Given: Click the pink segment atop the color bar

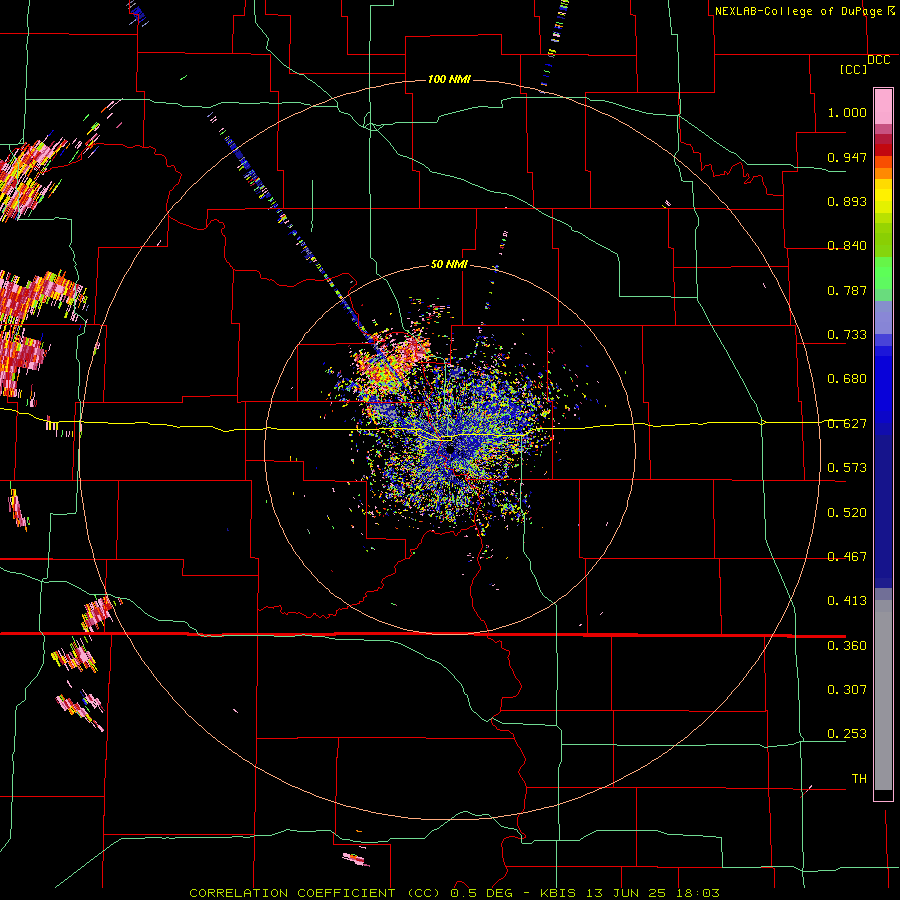Looking at the screenshot, I should (883, 107).
